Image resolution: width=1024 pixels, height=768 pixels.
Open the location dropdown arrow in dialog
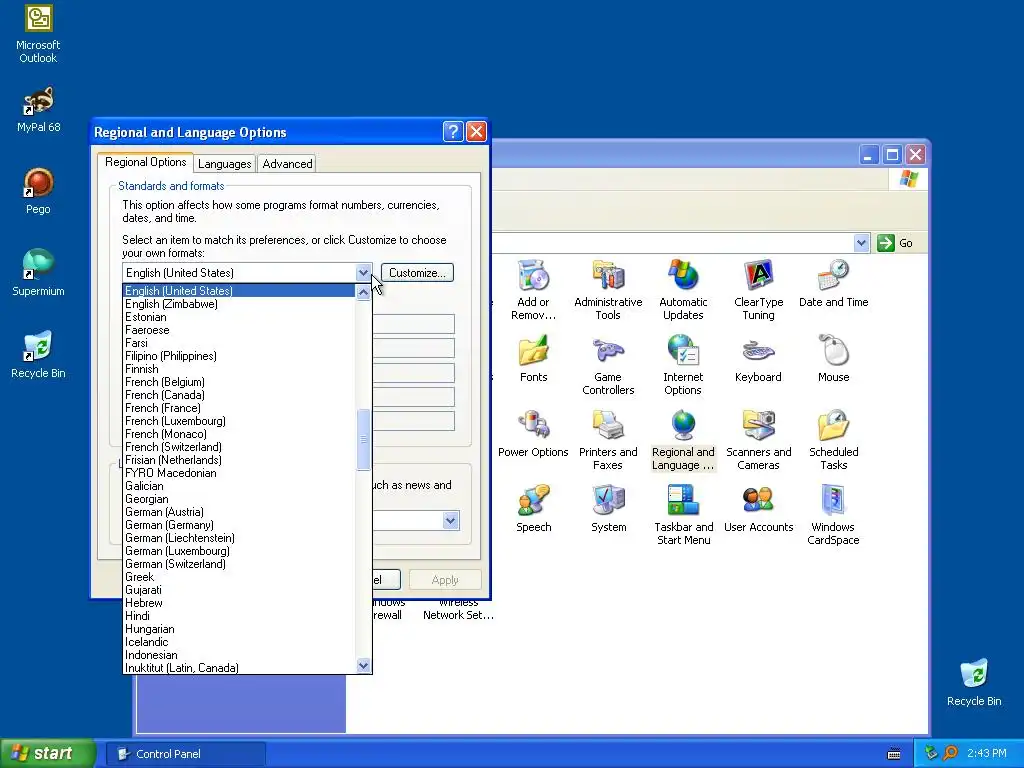451,520
